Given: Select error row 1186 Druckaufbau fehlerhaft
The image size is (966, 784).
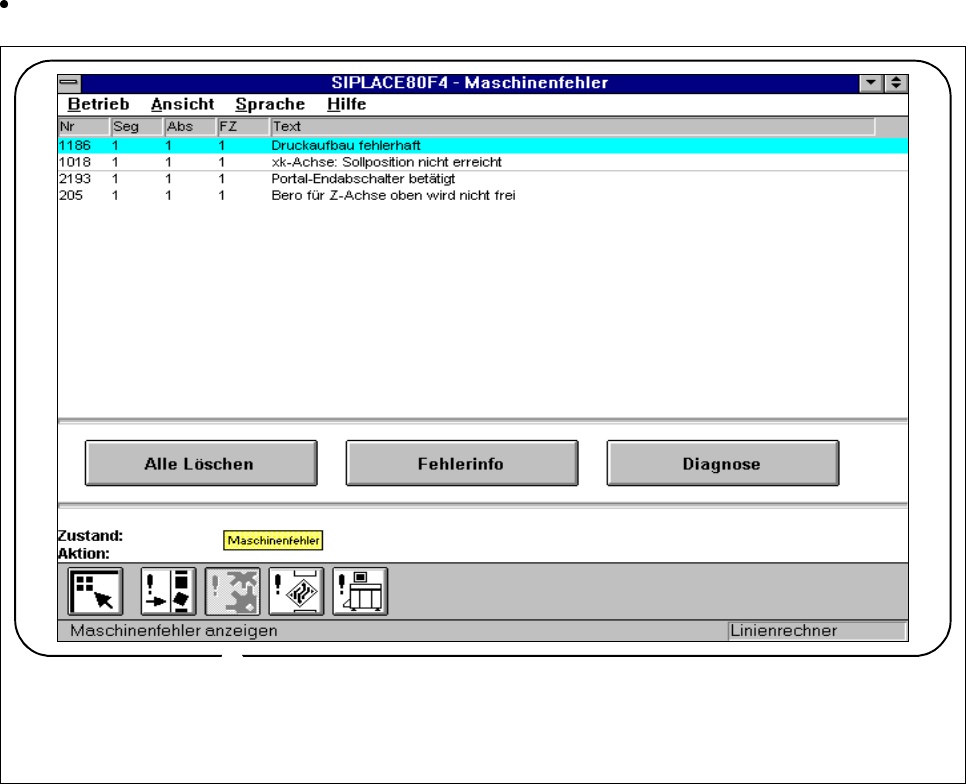Looking at the screenshot, I should [x=483, y=146].
